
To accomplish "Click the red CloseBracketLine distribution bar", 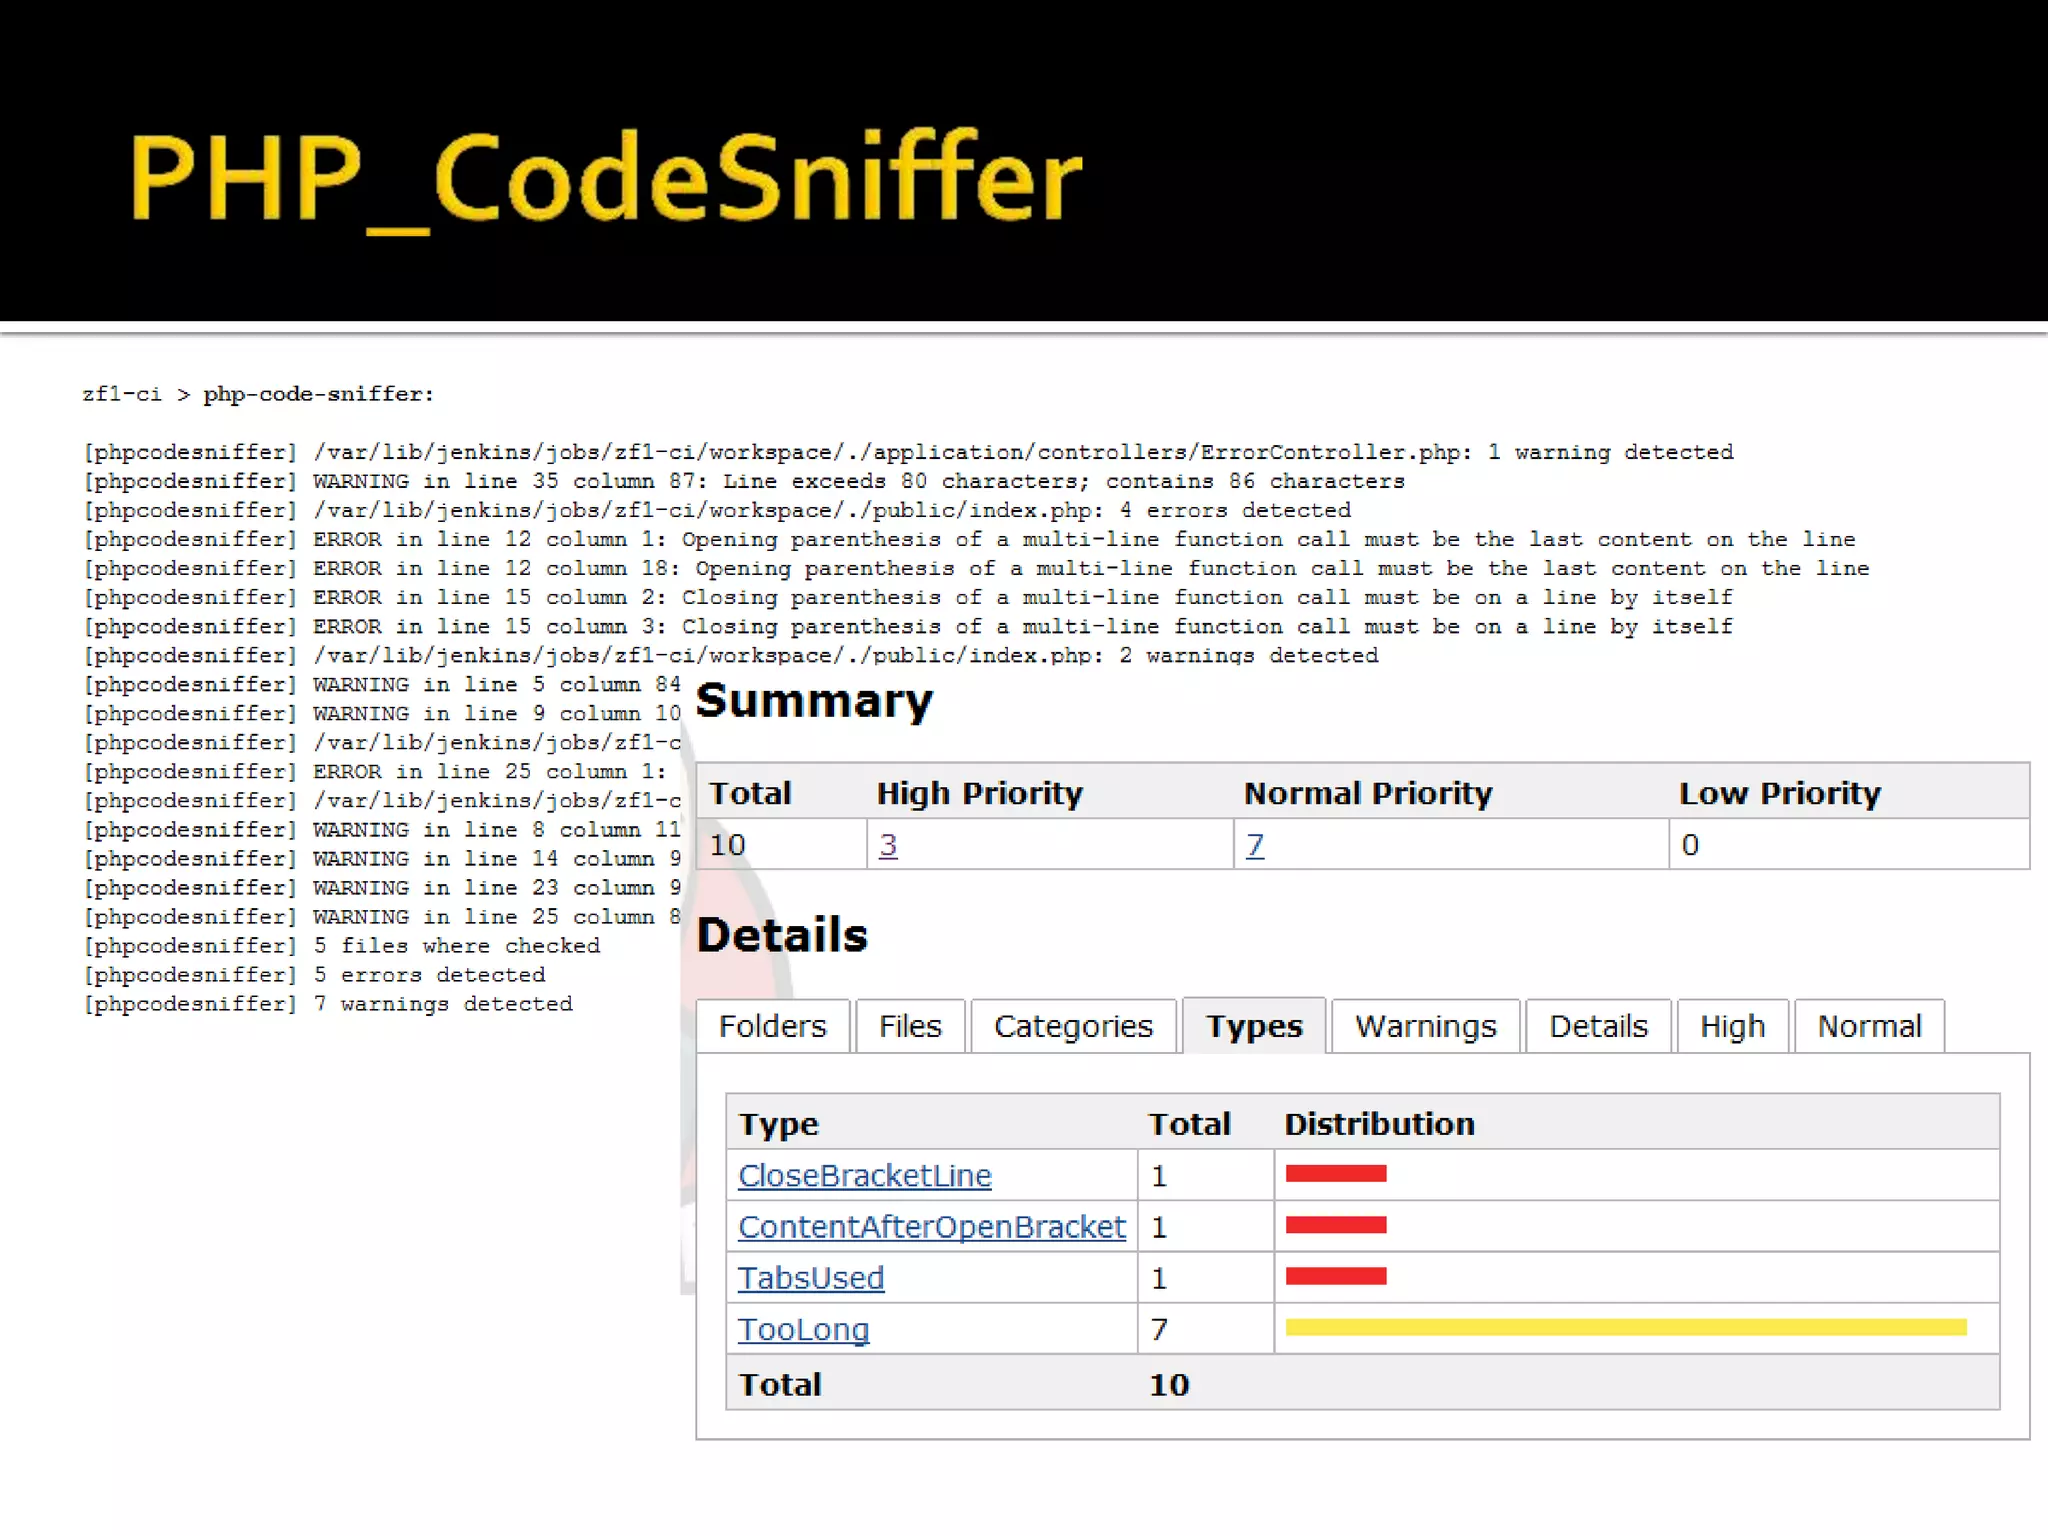I will pos(1335,1173).
